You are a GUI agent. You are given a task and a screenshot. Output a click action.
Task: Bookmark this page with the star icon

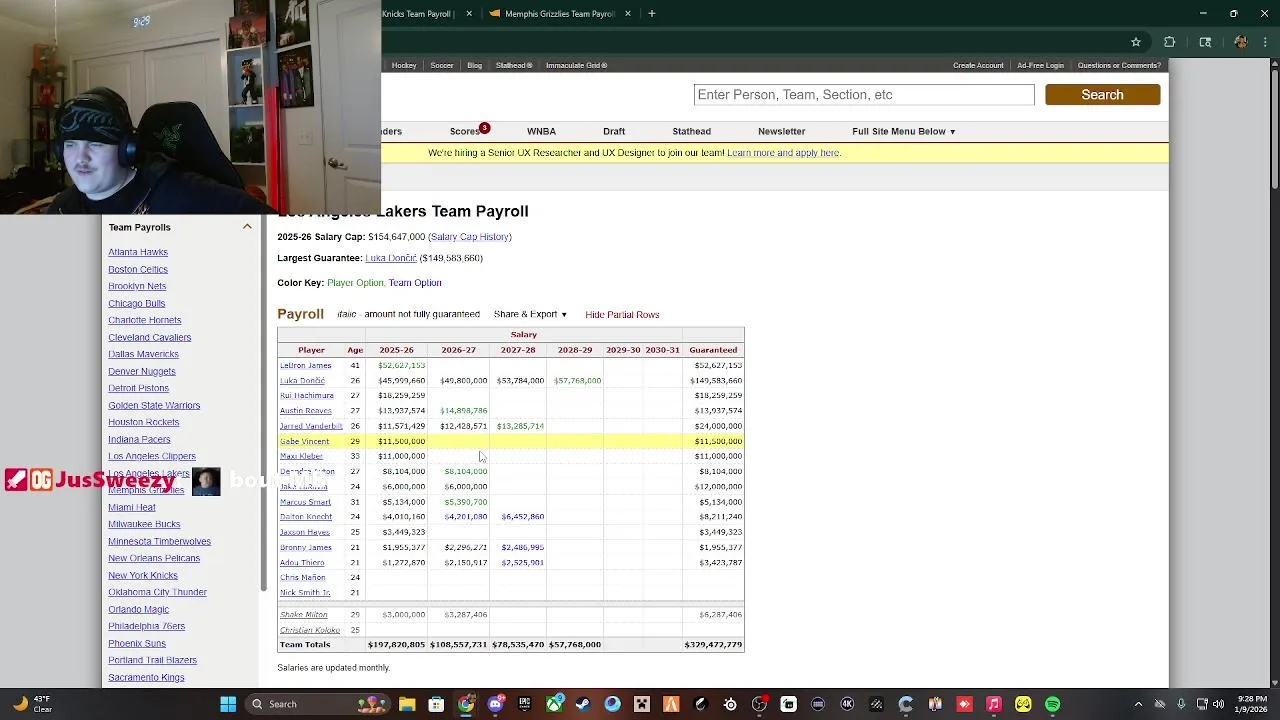(x=1136, y=42)
